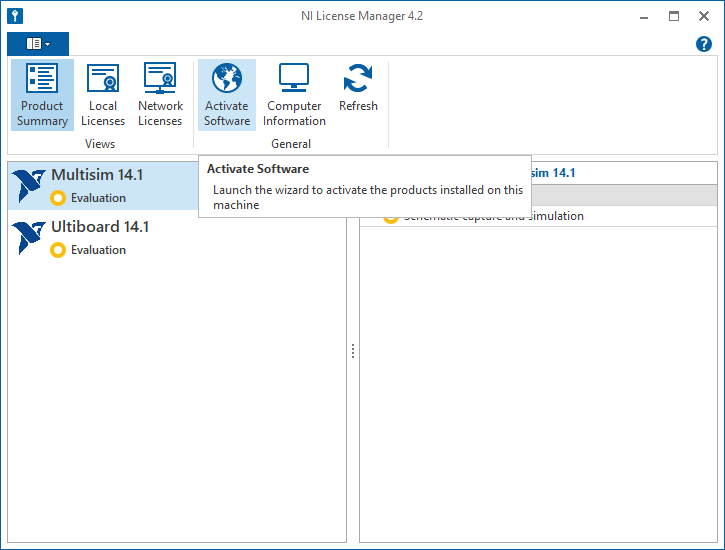Maximize the NI License Manager window
The height and width of the screenshot is (550, 725).
(x=674, y=17)
